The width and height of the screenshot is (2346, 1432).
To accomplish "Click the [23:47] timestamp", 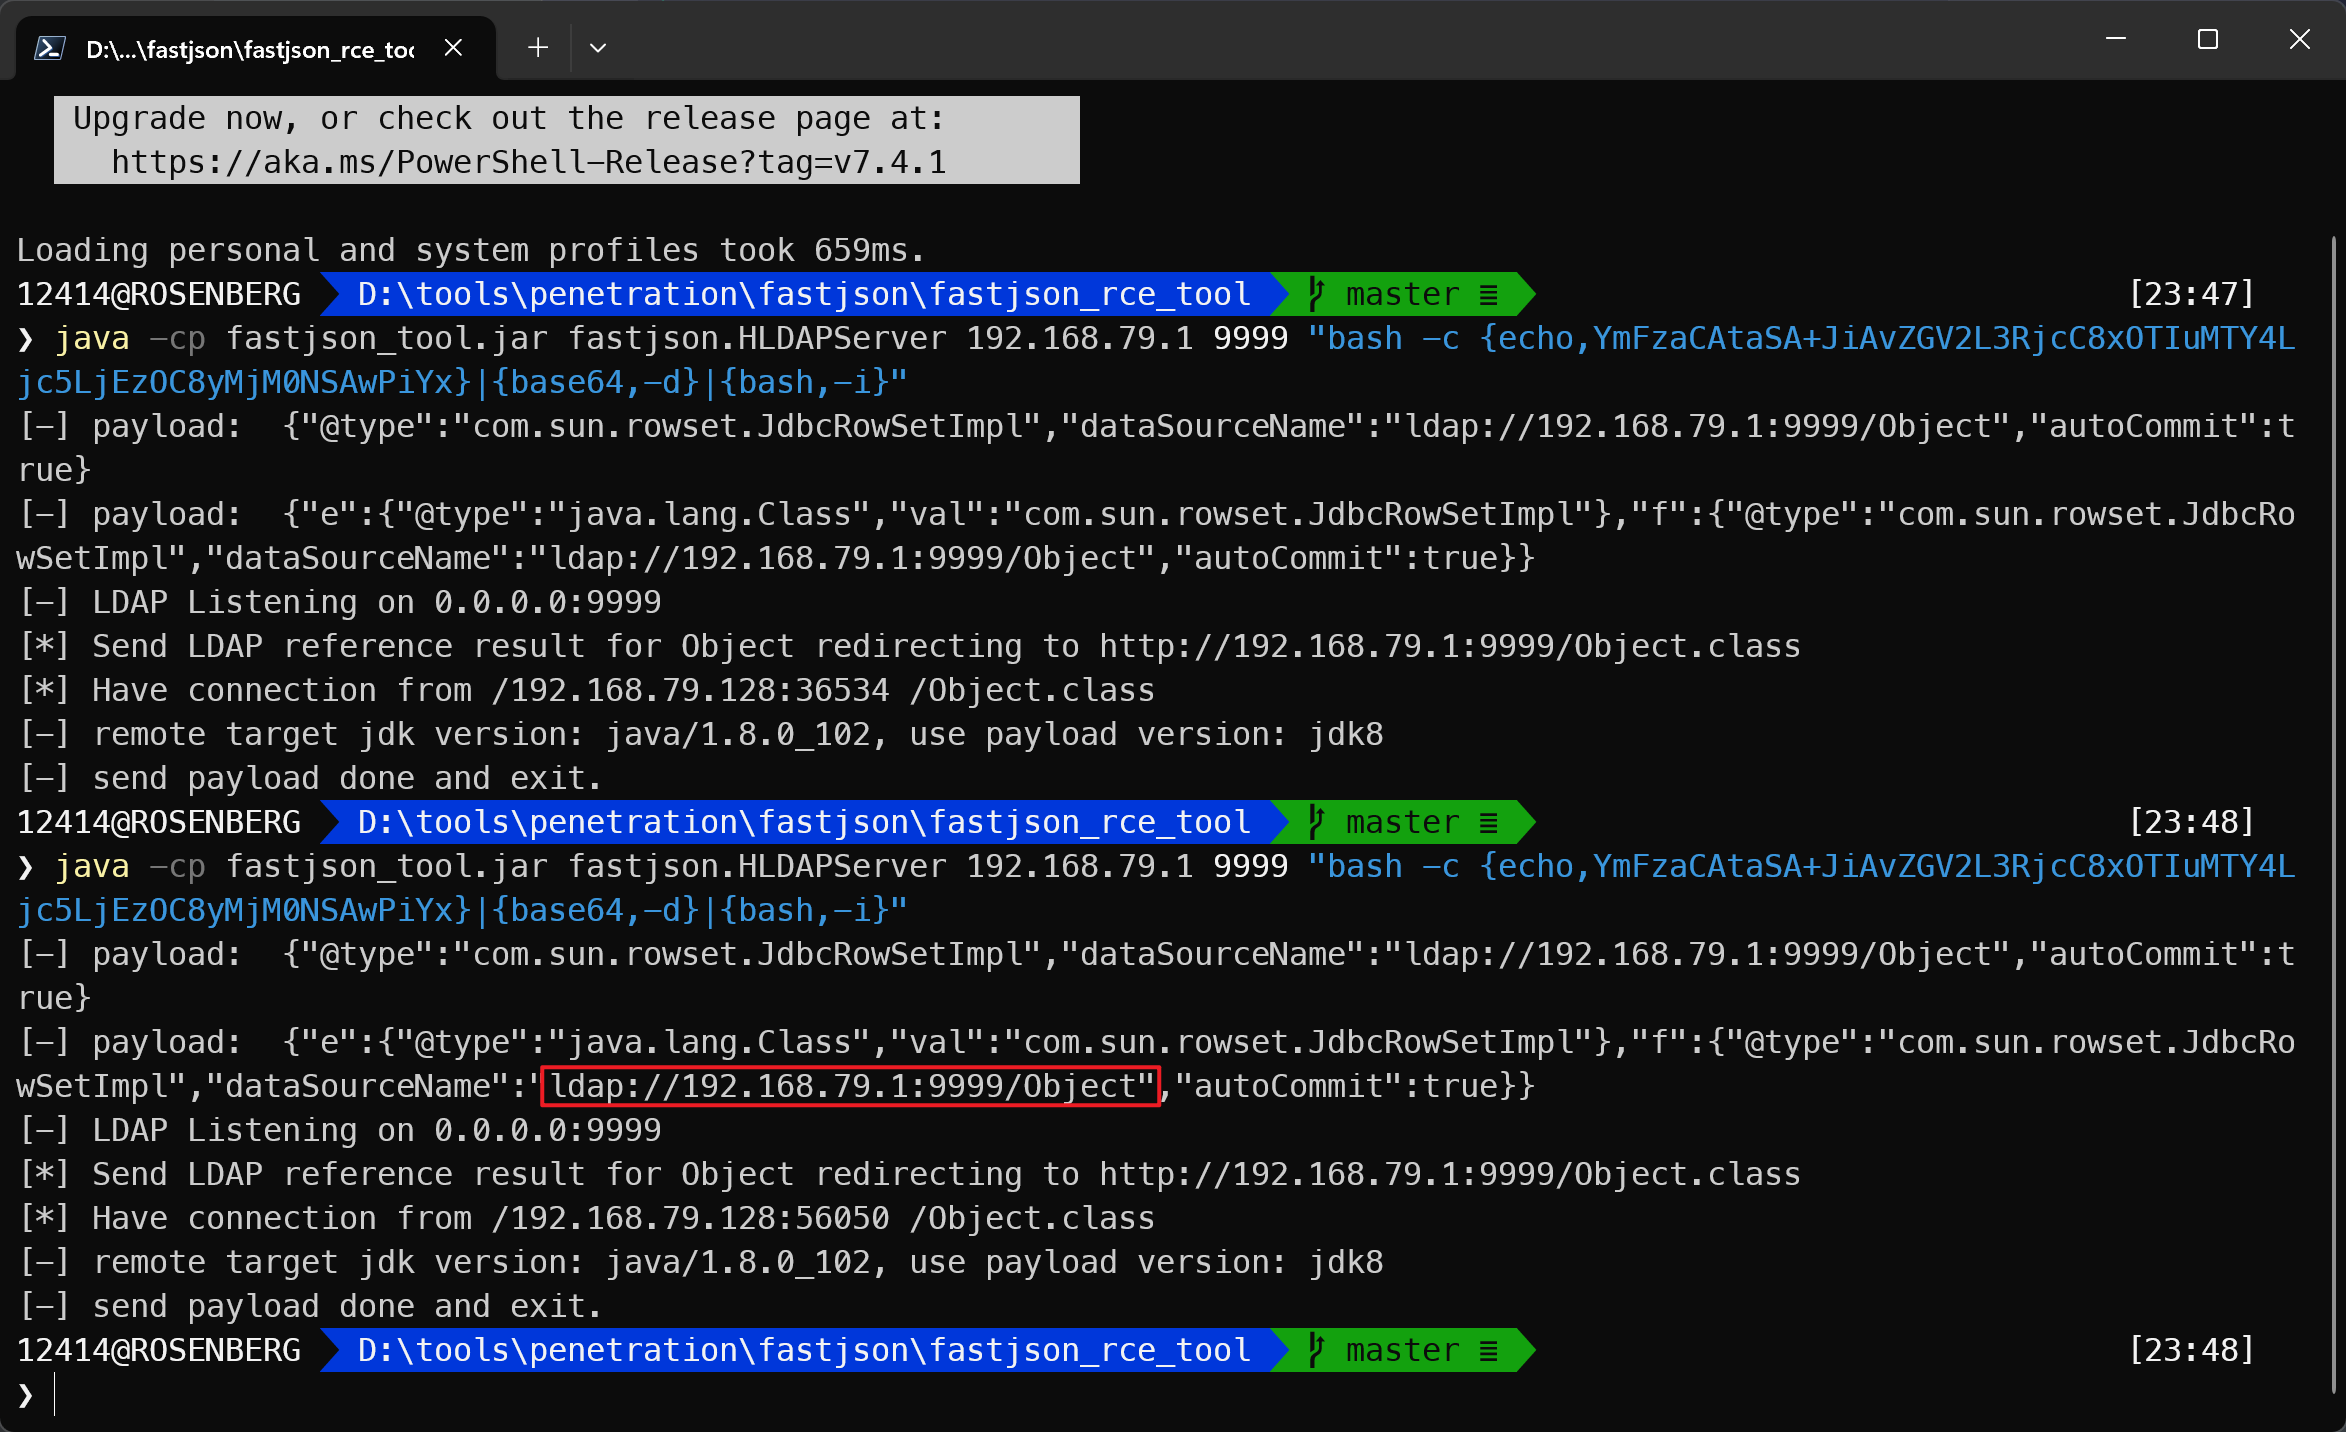I will 2191,294.
